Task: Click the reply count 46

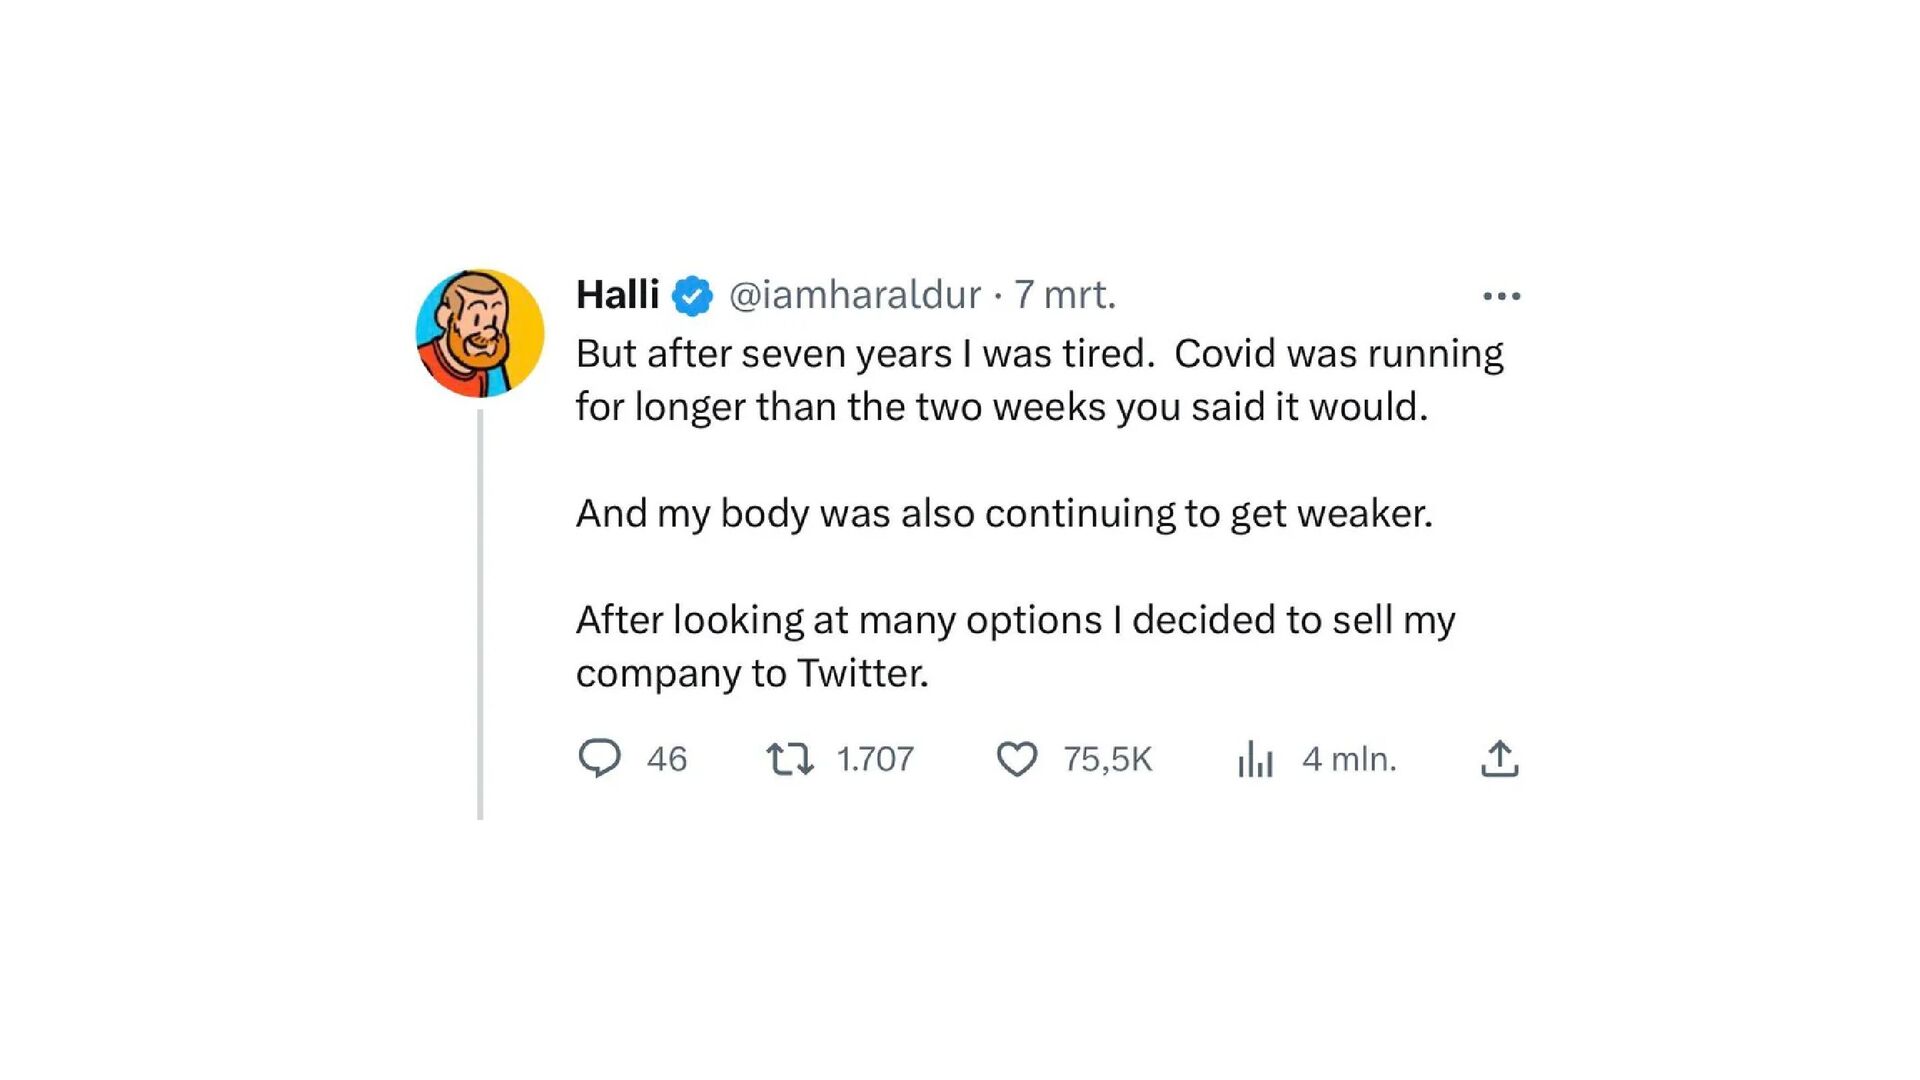Action: 667,760
